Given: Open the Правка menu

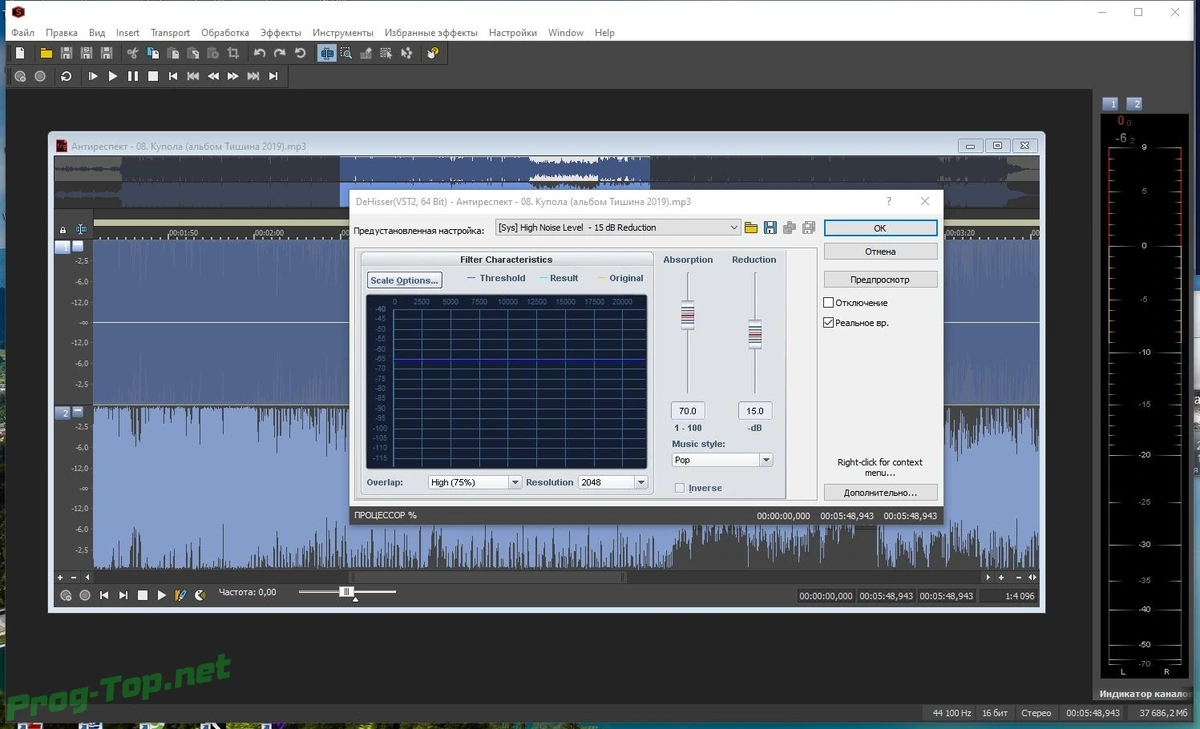Looking at the screenshot, I should [x=61, y=32].
